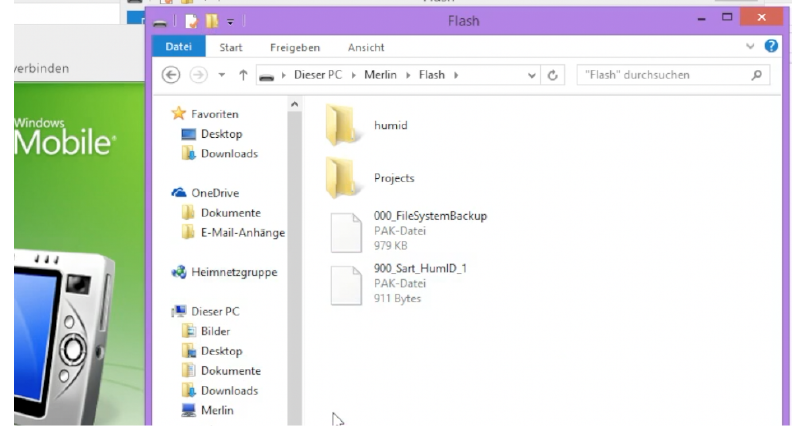Screen dimensions: 800x448
Task: Click the search magnifier icon
Action: [756, 75]
